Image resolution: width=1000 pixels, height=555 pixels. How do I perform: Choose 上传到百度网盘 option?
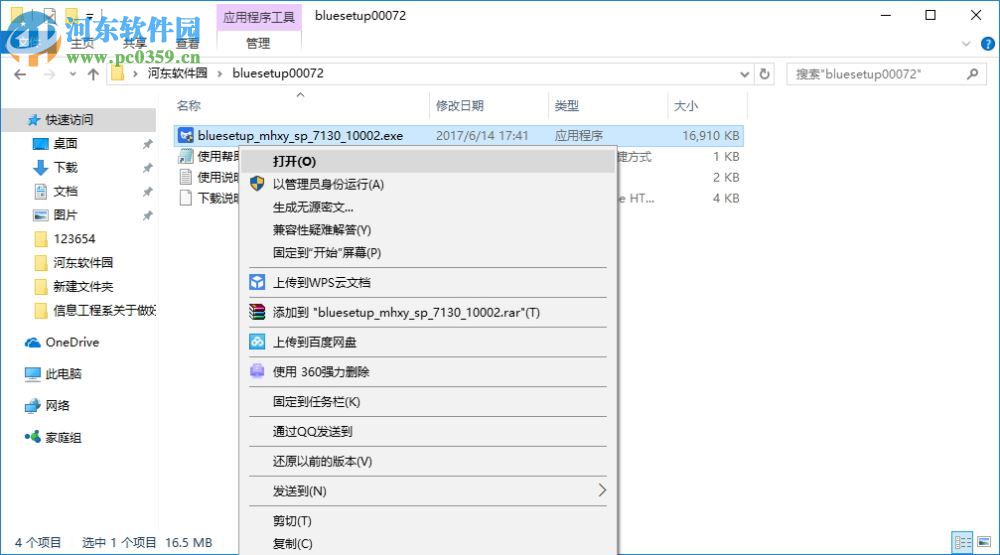tap(427, 342)
